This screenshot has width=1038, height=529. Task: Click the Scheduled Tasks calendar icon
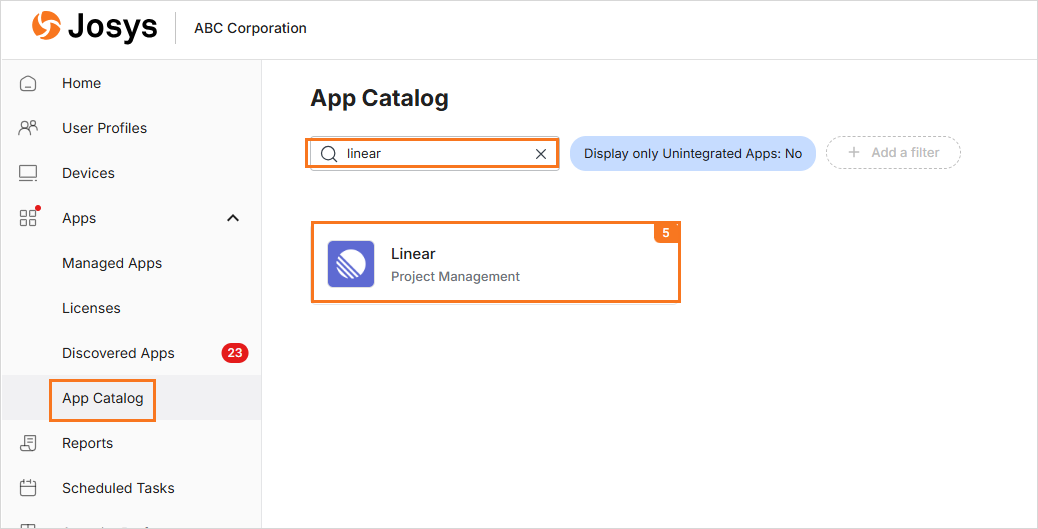tap(28, 488)
